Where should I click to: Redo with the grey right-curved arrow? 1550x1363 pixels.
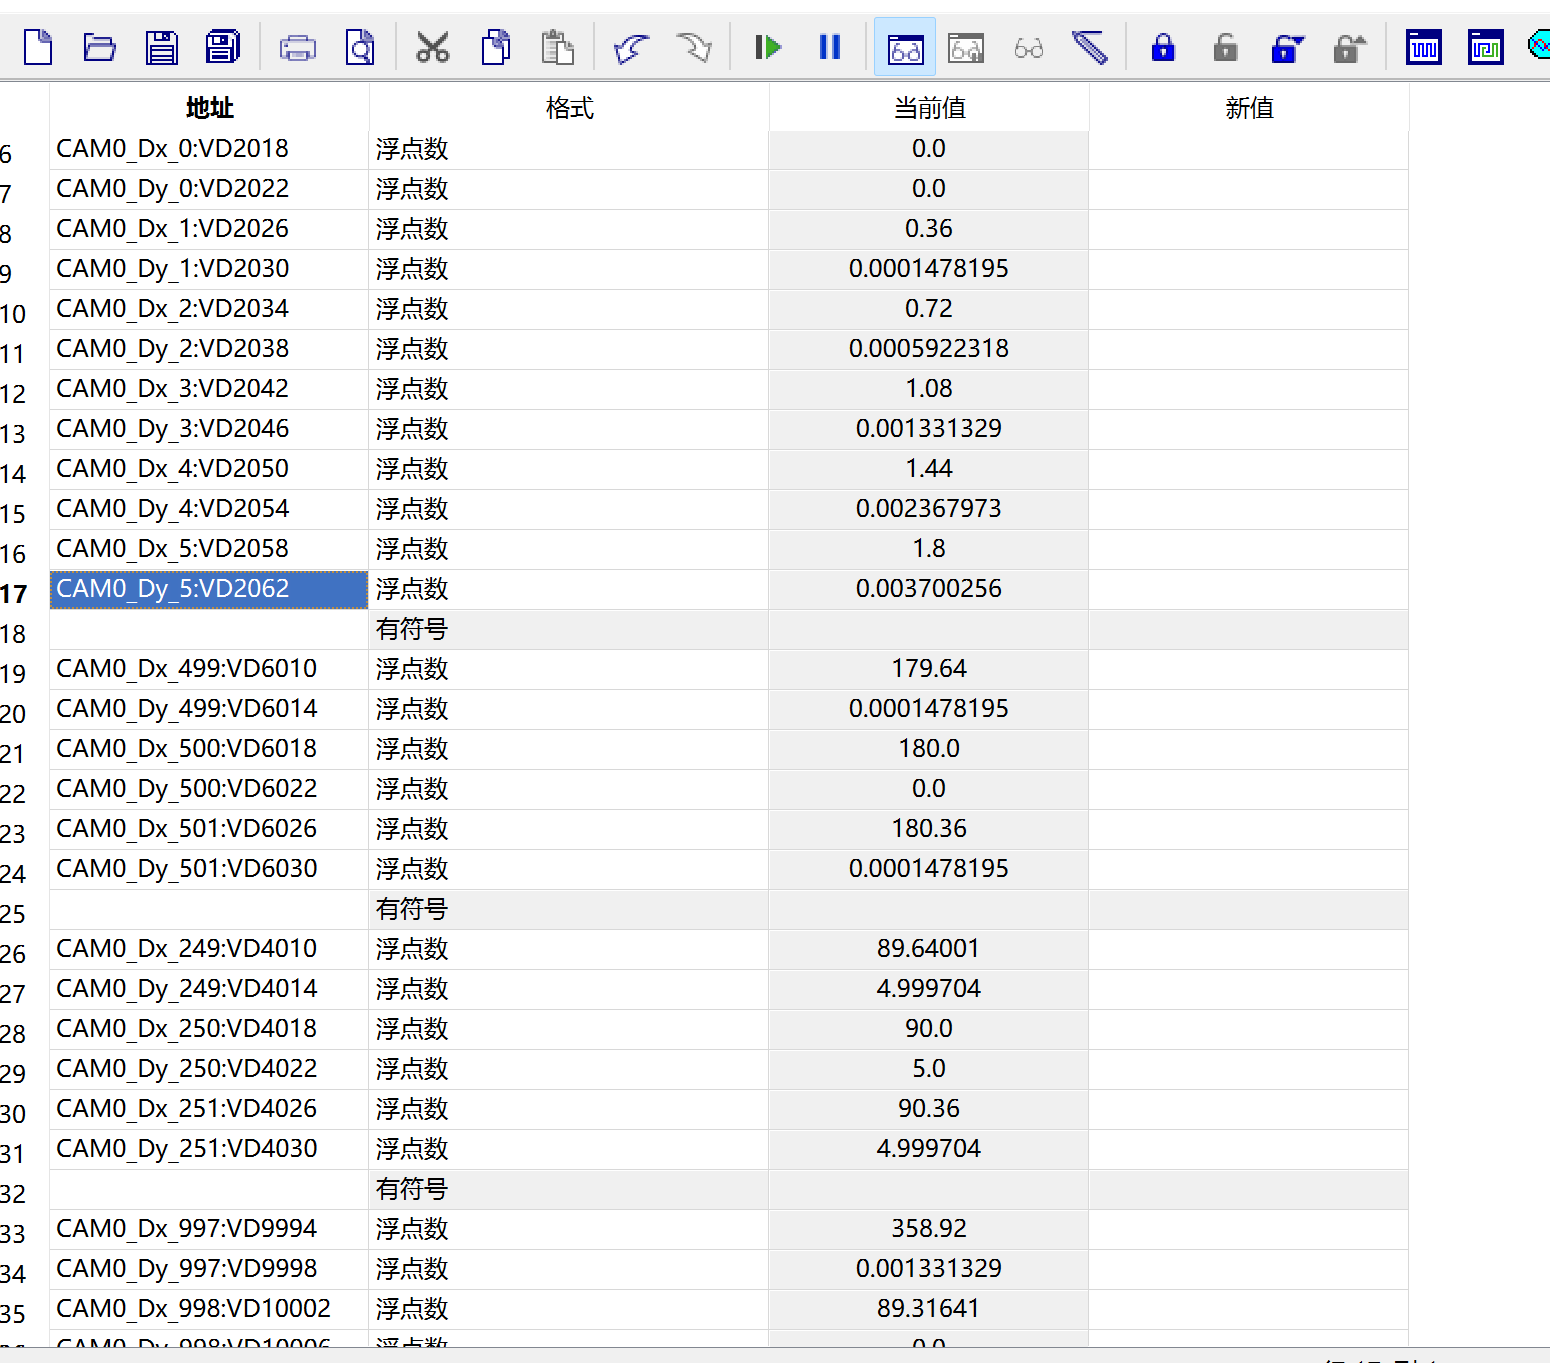[693, 47]
